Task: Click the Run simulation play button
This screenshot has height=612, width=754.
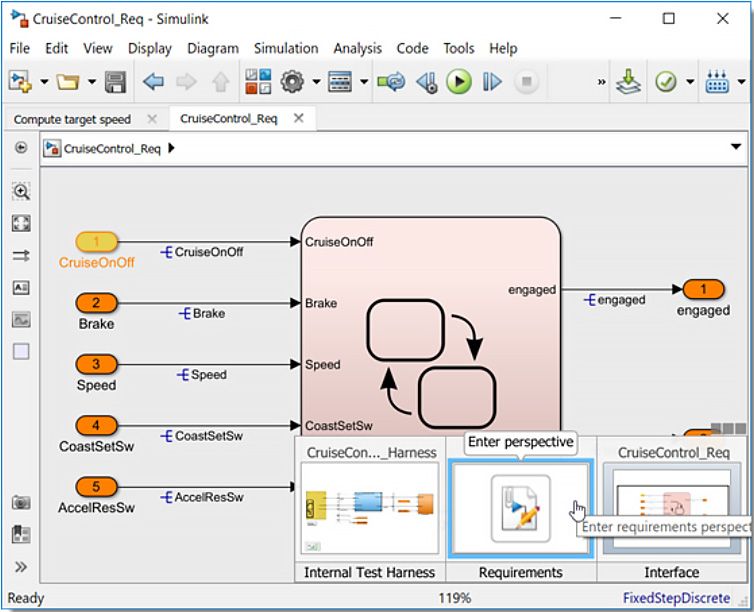Action: click(x=458, y=82)
